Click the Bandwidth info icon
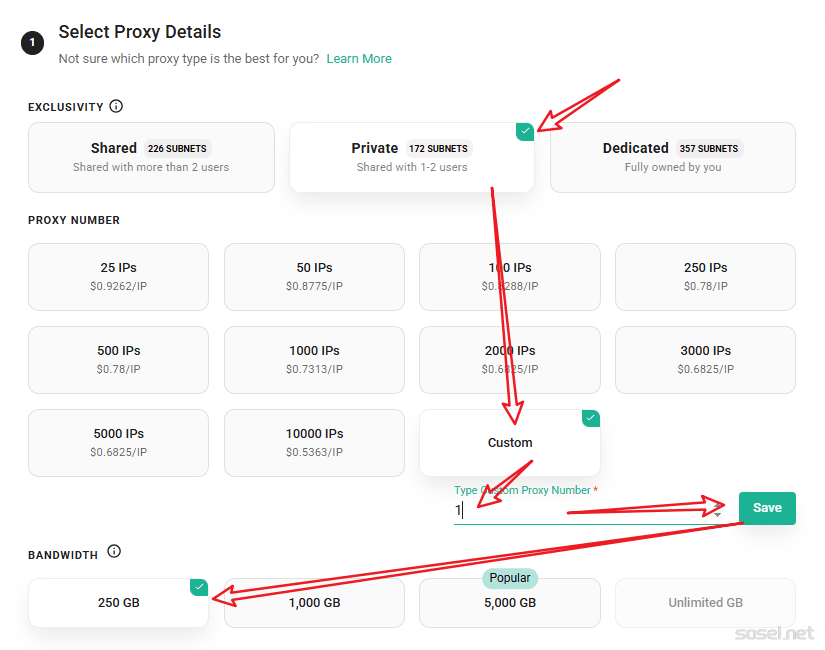825x650 pixels. [114, 551]
